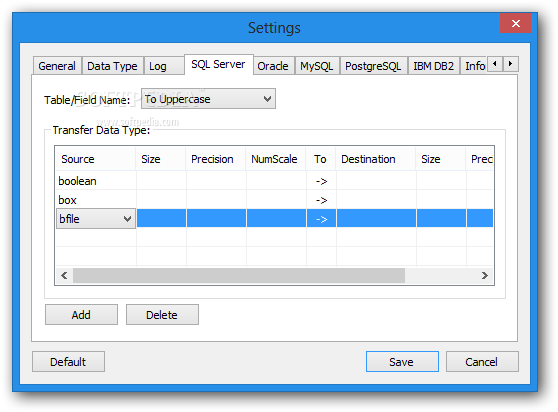The height and width of the screenshot is (412, 558).
Task: Save the settings
Action: coord(402,362)
